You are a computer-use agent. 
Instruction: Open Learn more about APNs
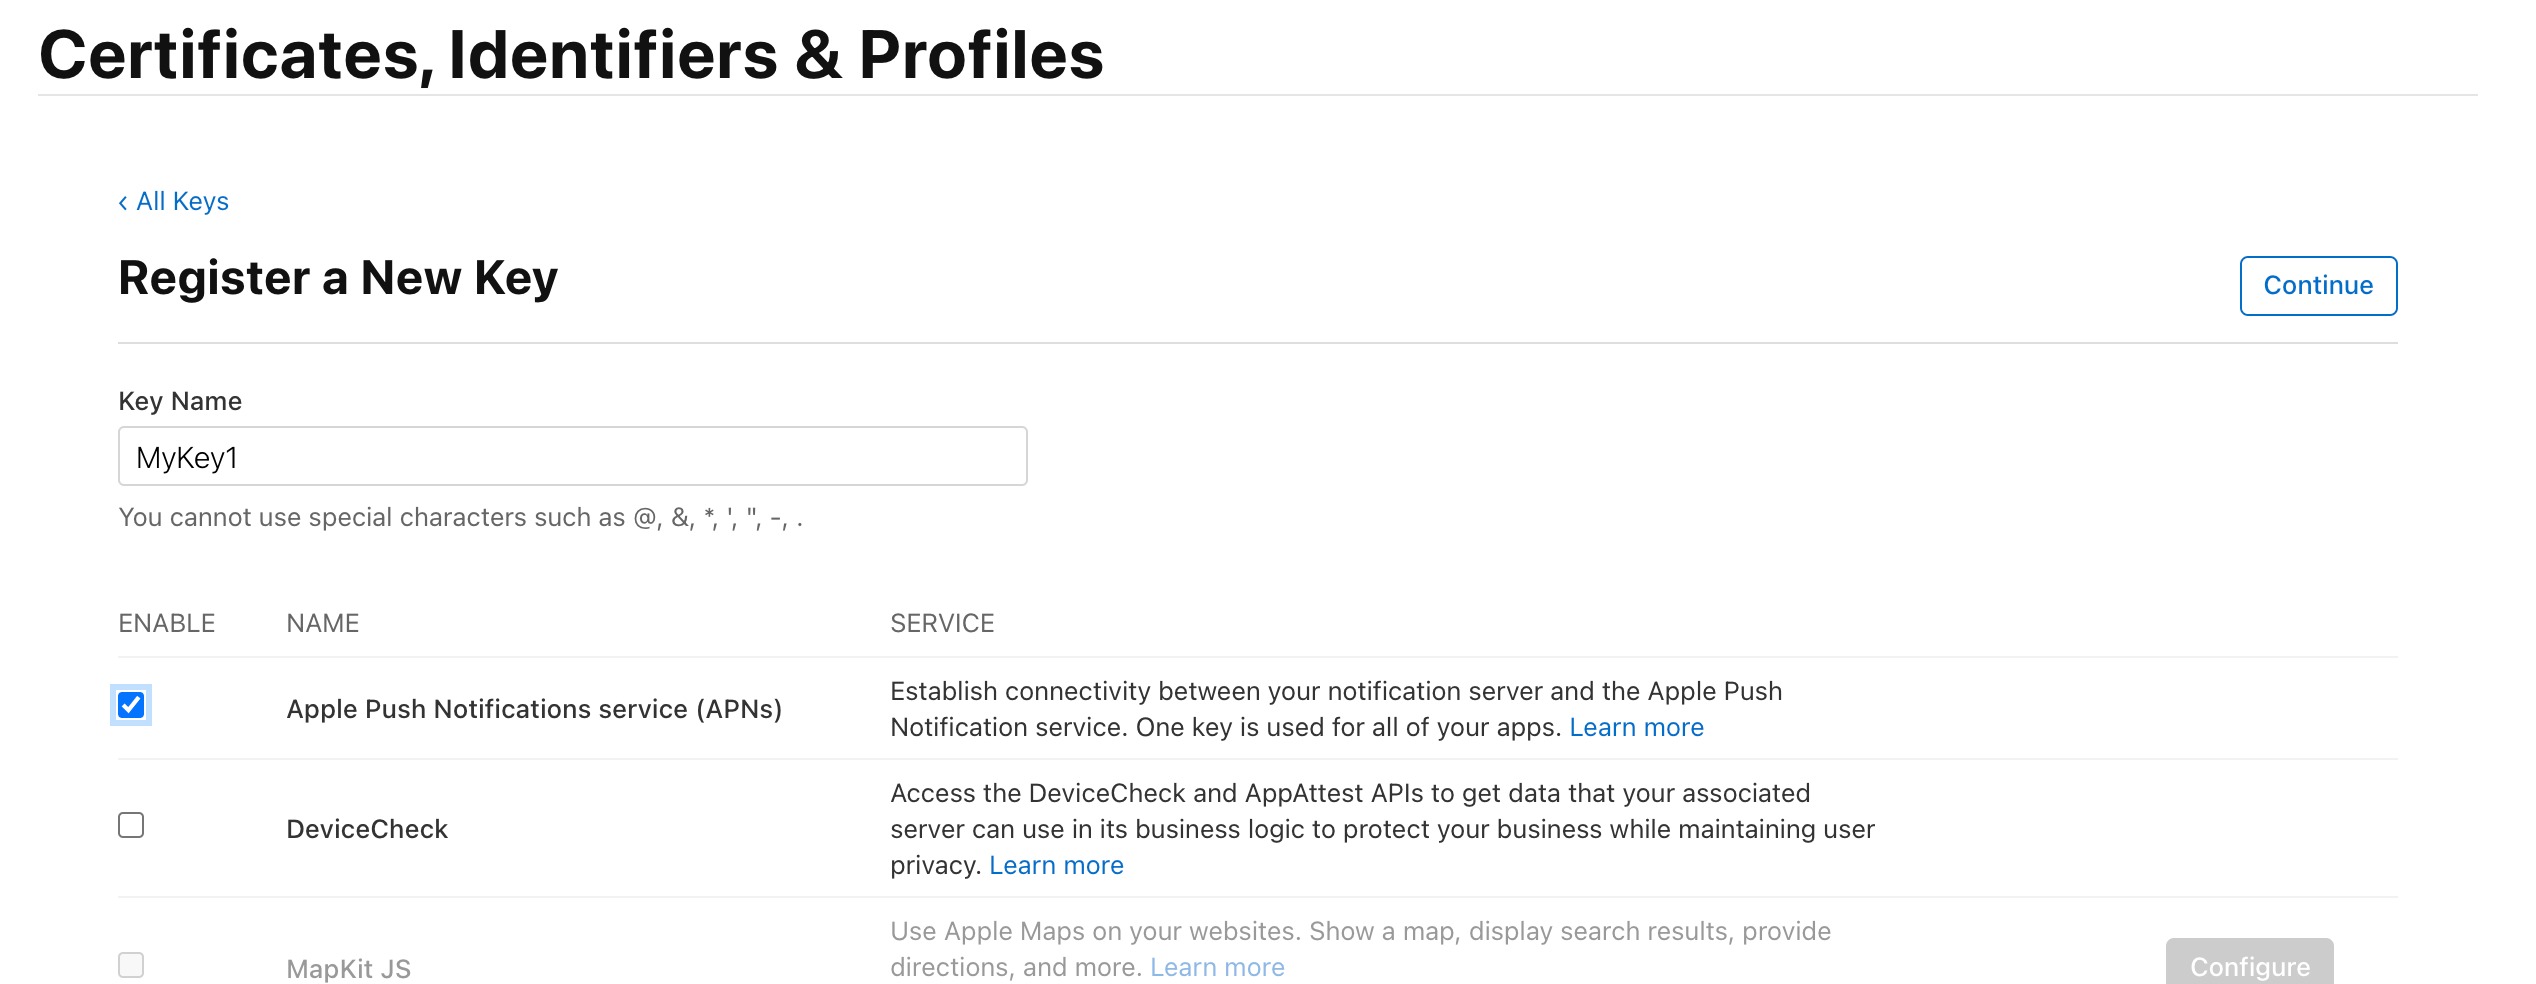pyautogui.click(x=1636, y=727)
